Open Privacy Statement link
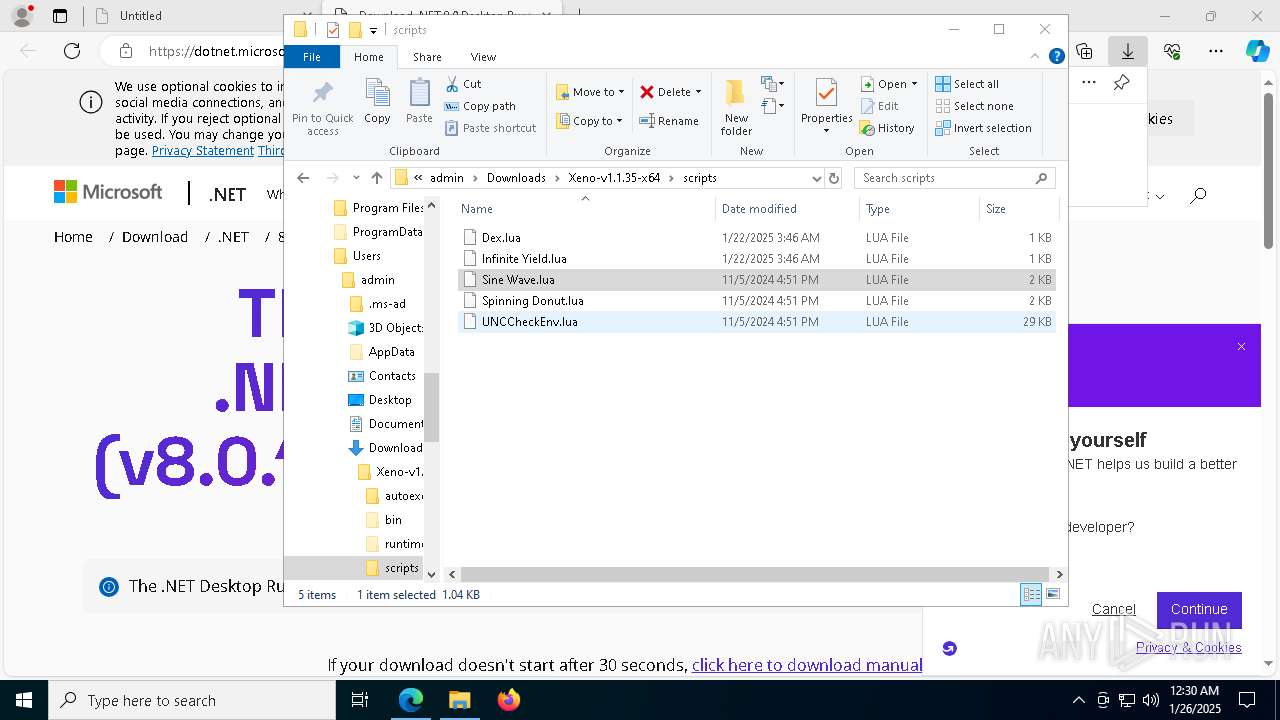 pyautogui.click(x=203, y=151)
